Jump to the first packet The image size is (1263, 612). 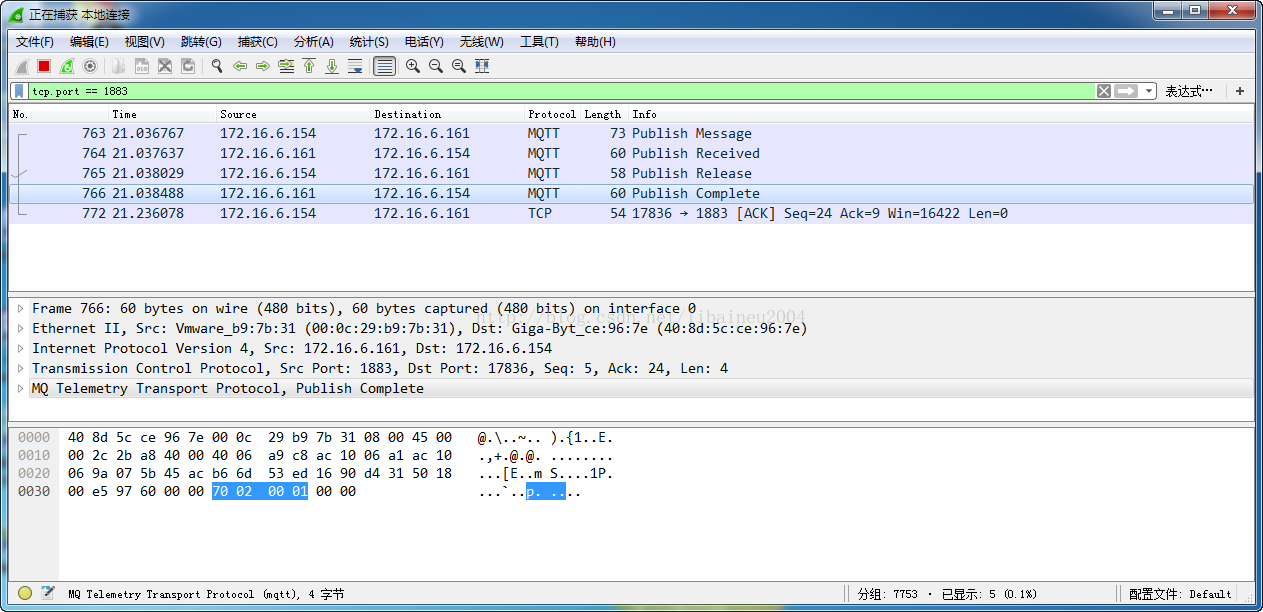pyautogui.click(x=309, y=66)
